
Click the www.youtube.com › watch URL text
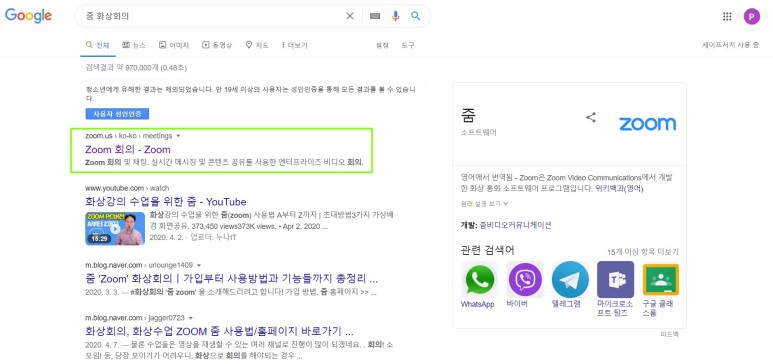pos(127,188)
